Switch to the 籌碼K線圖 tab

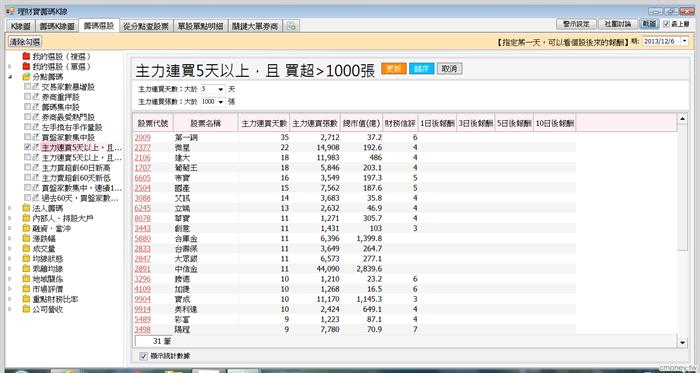tap(57, 26)
